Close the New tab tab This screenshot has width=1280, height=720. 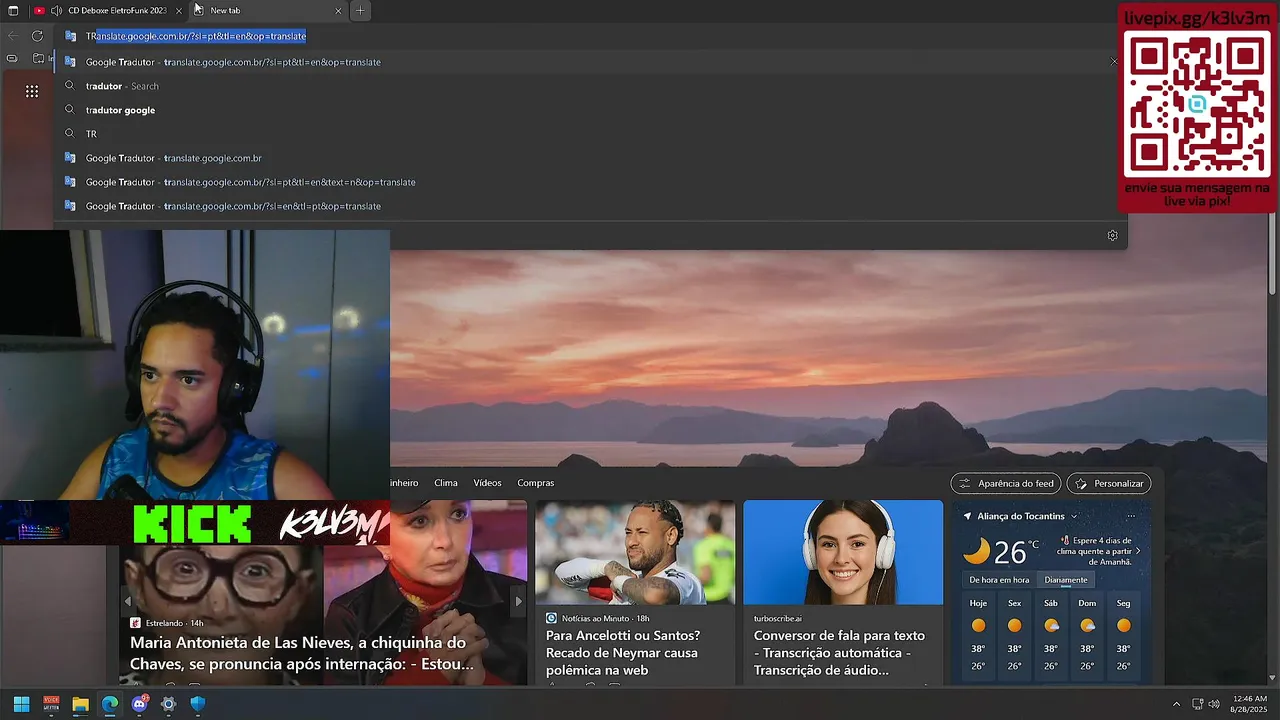coord(338,10)
